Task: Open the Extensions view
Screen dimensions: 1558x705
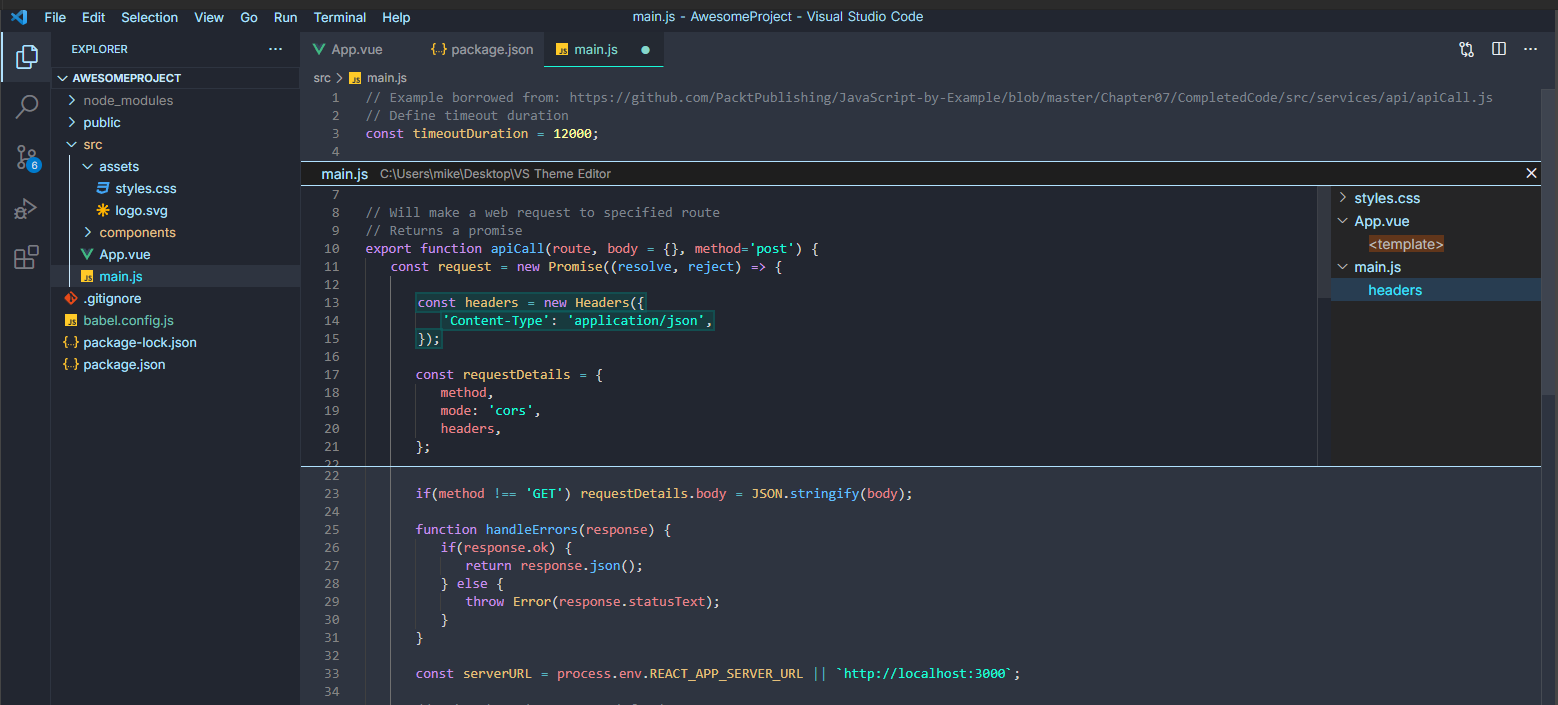Action: click(27, 258)
